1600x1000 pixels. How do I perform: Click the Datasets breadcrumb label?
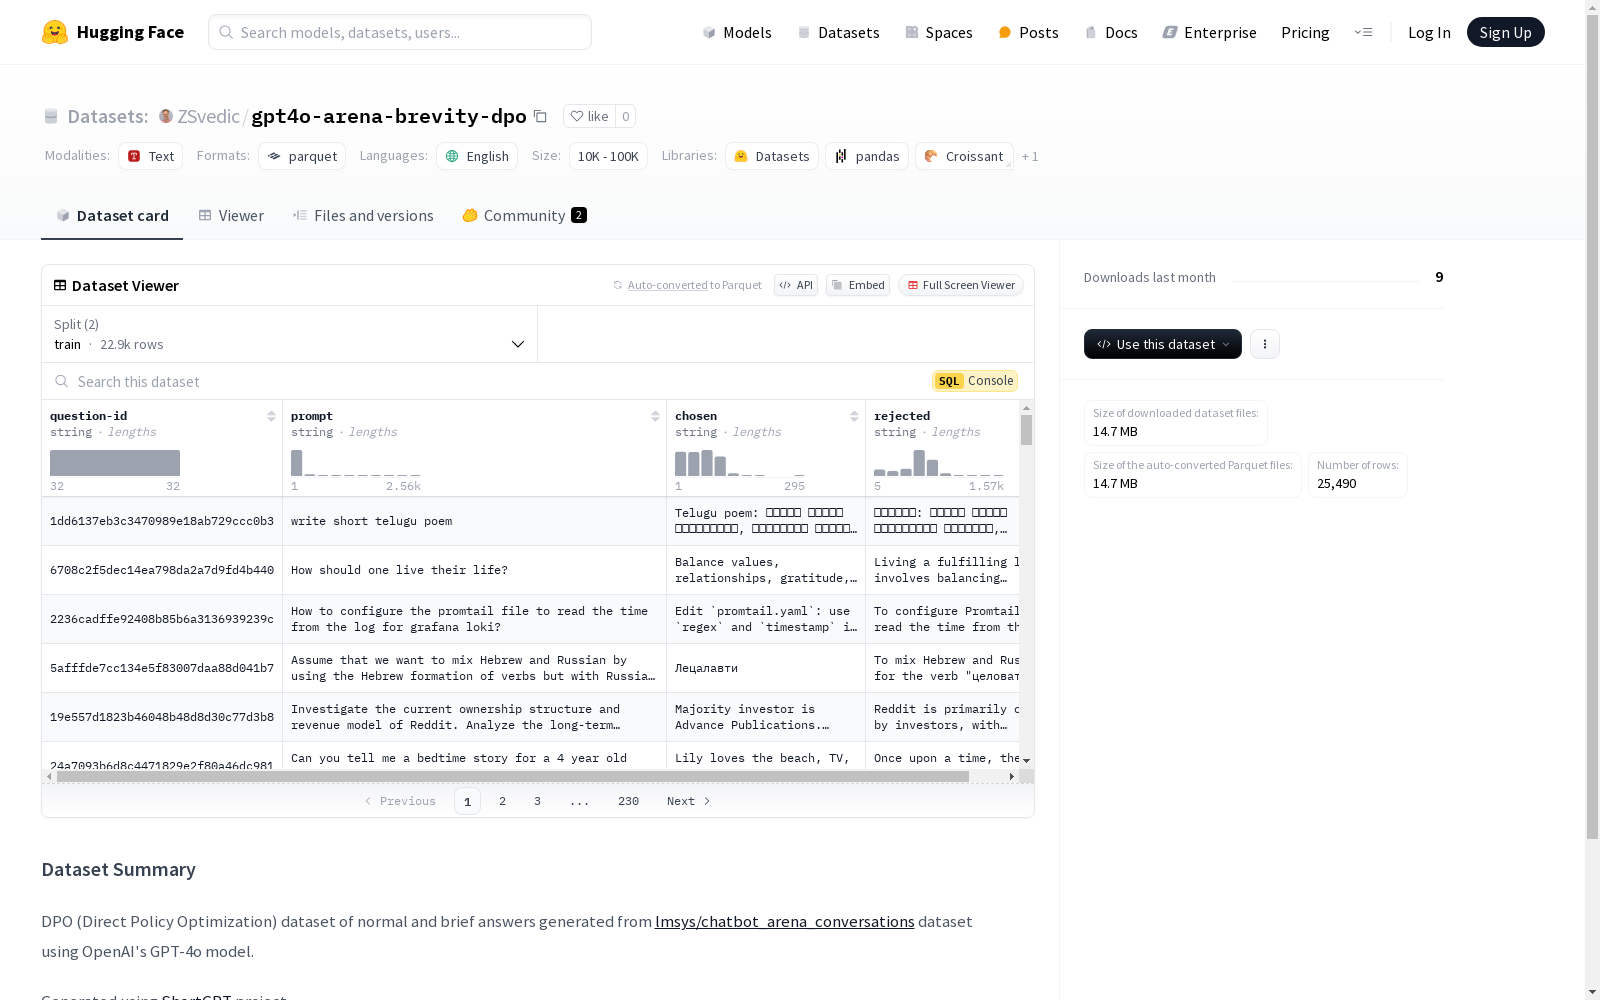pos(107,116)
